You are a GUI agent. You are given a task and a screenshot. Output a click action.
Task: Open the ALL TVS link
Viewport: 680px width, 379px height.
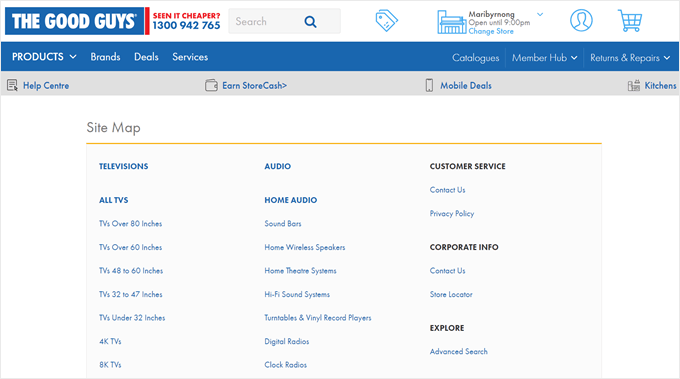tap(114, 200)
